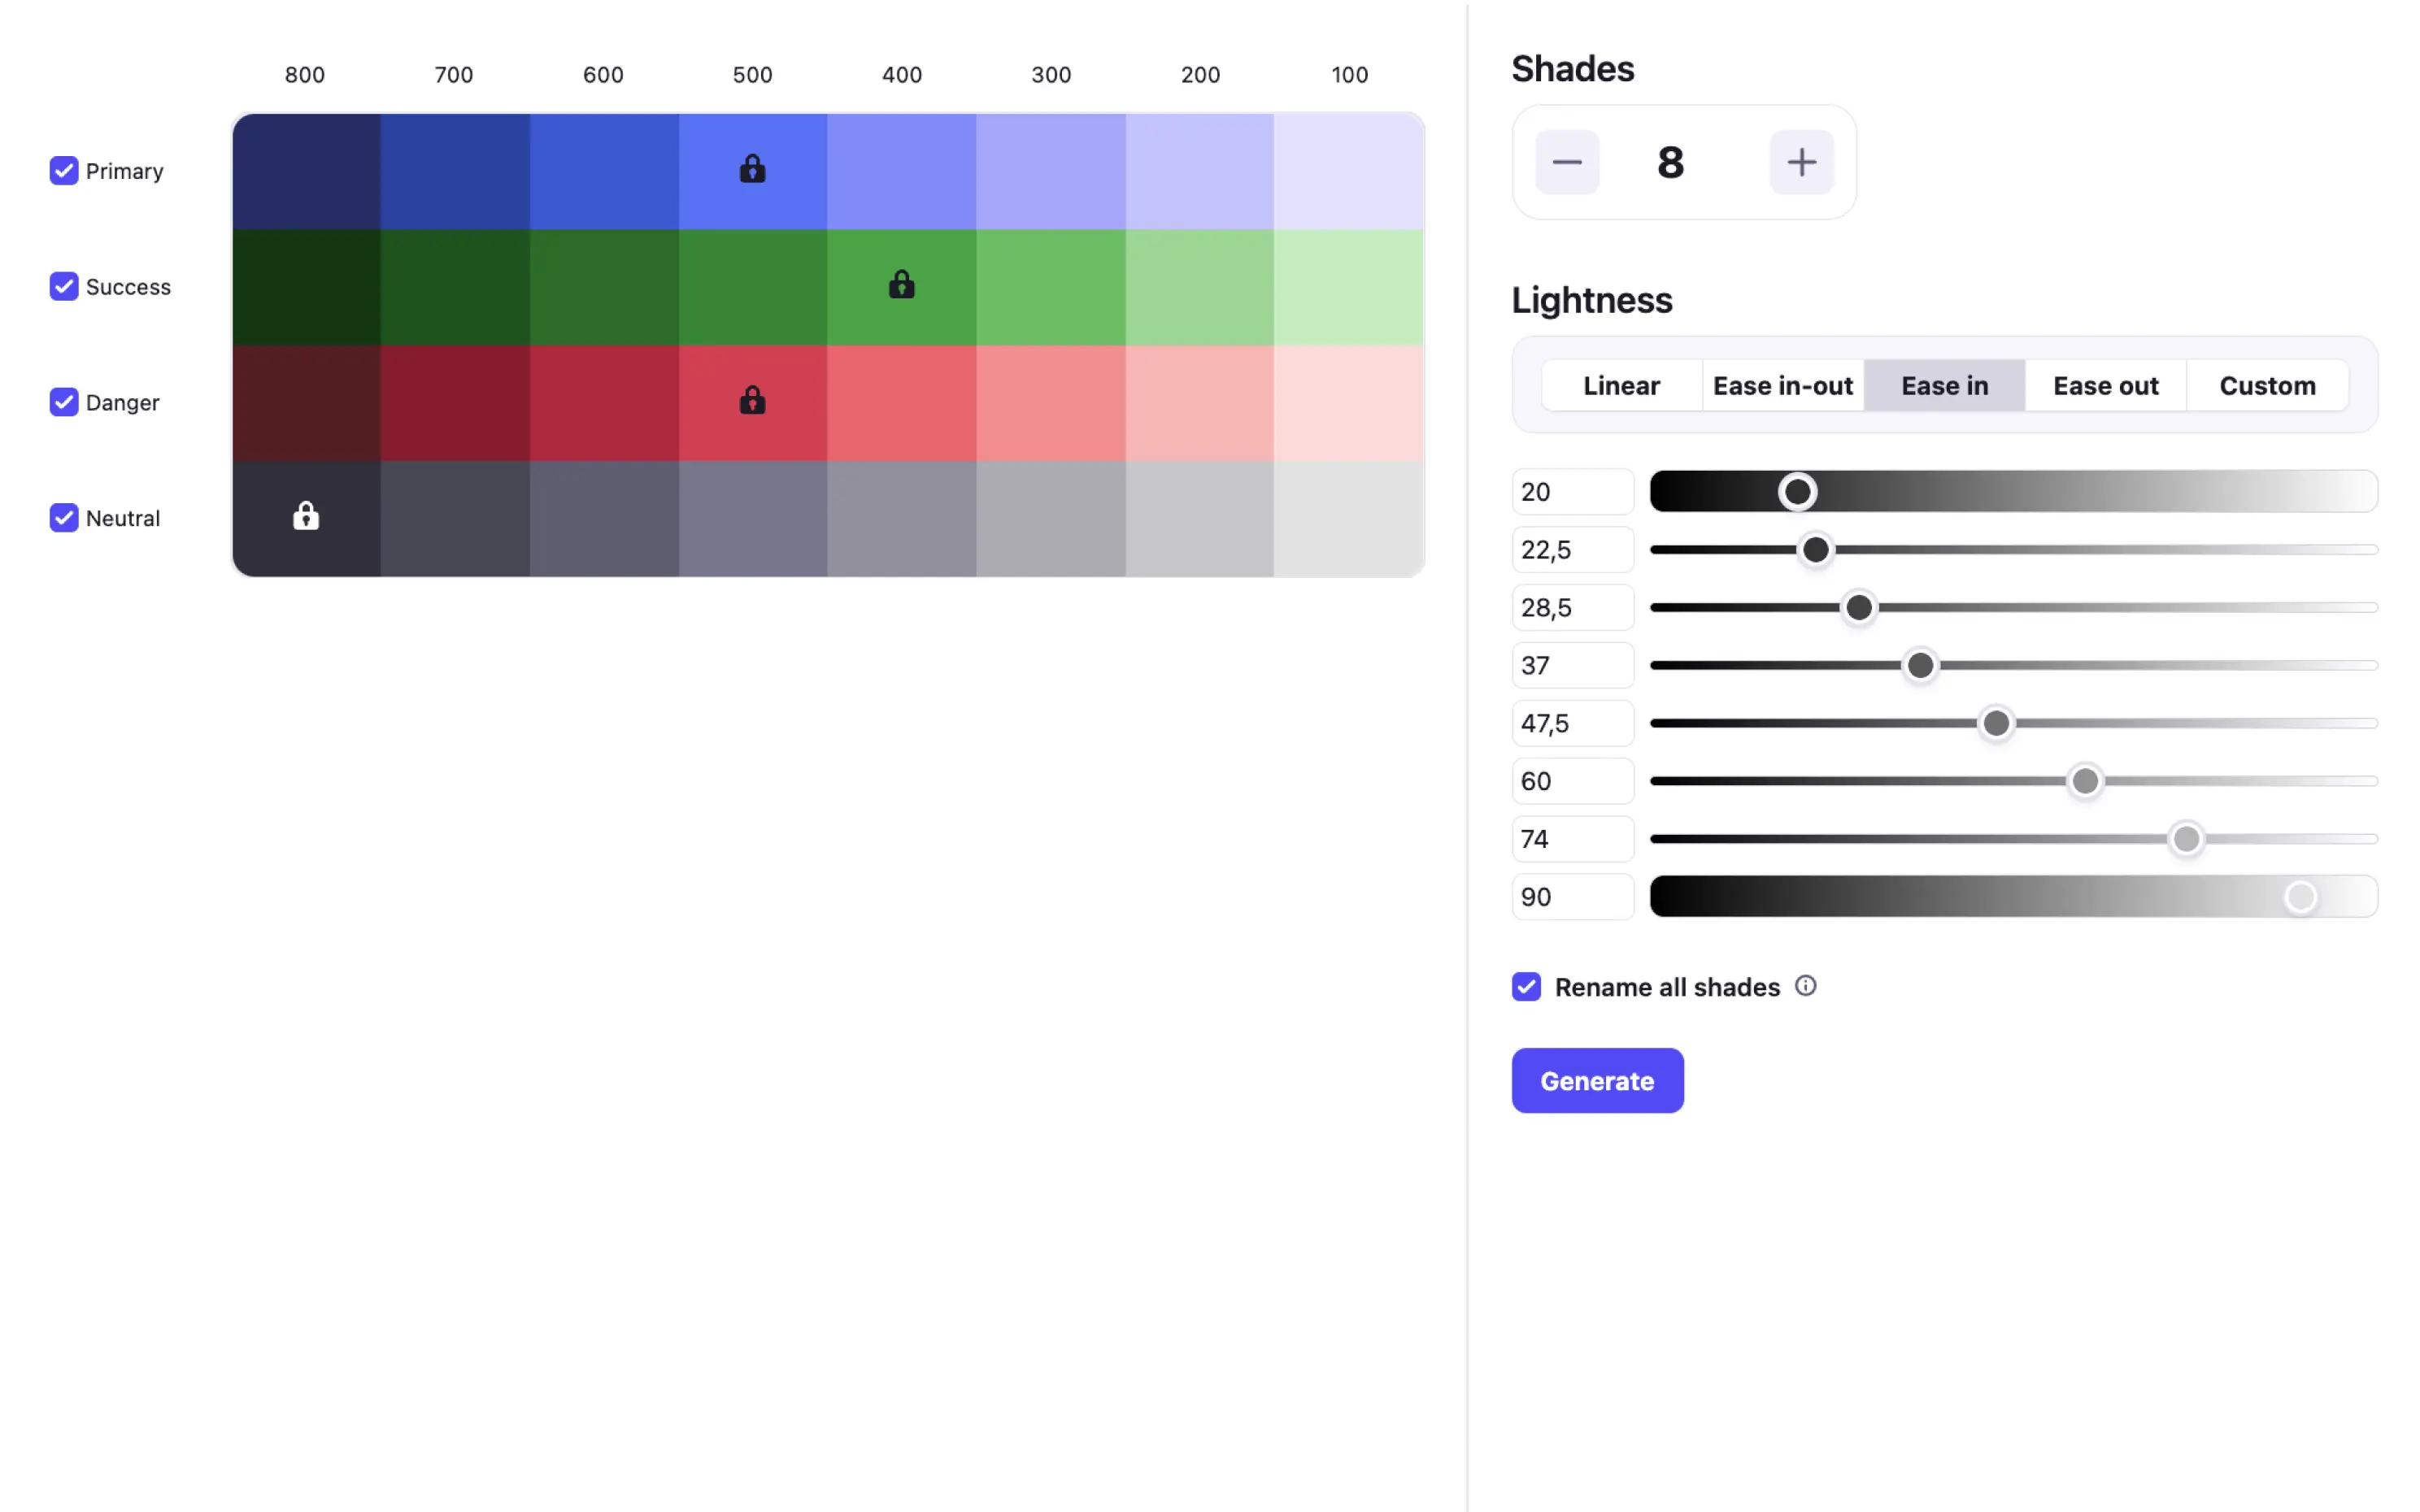The height and width of the screenshot is (1512, 2420).
Task: Click the handle of the topmost lightness slider
Action: (1796, 490)
